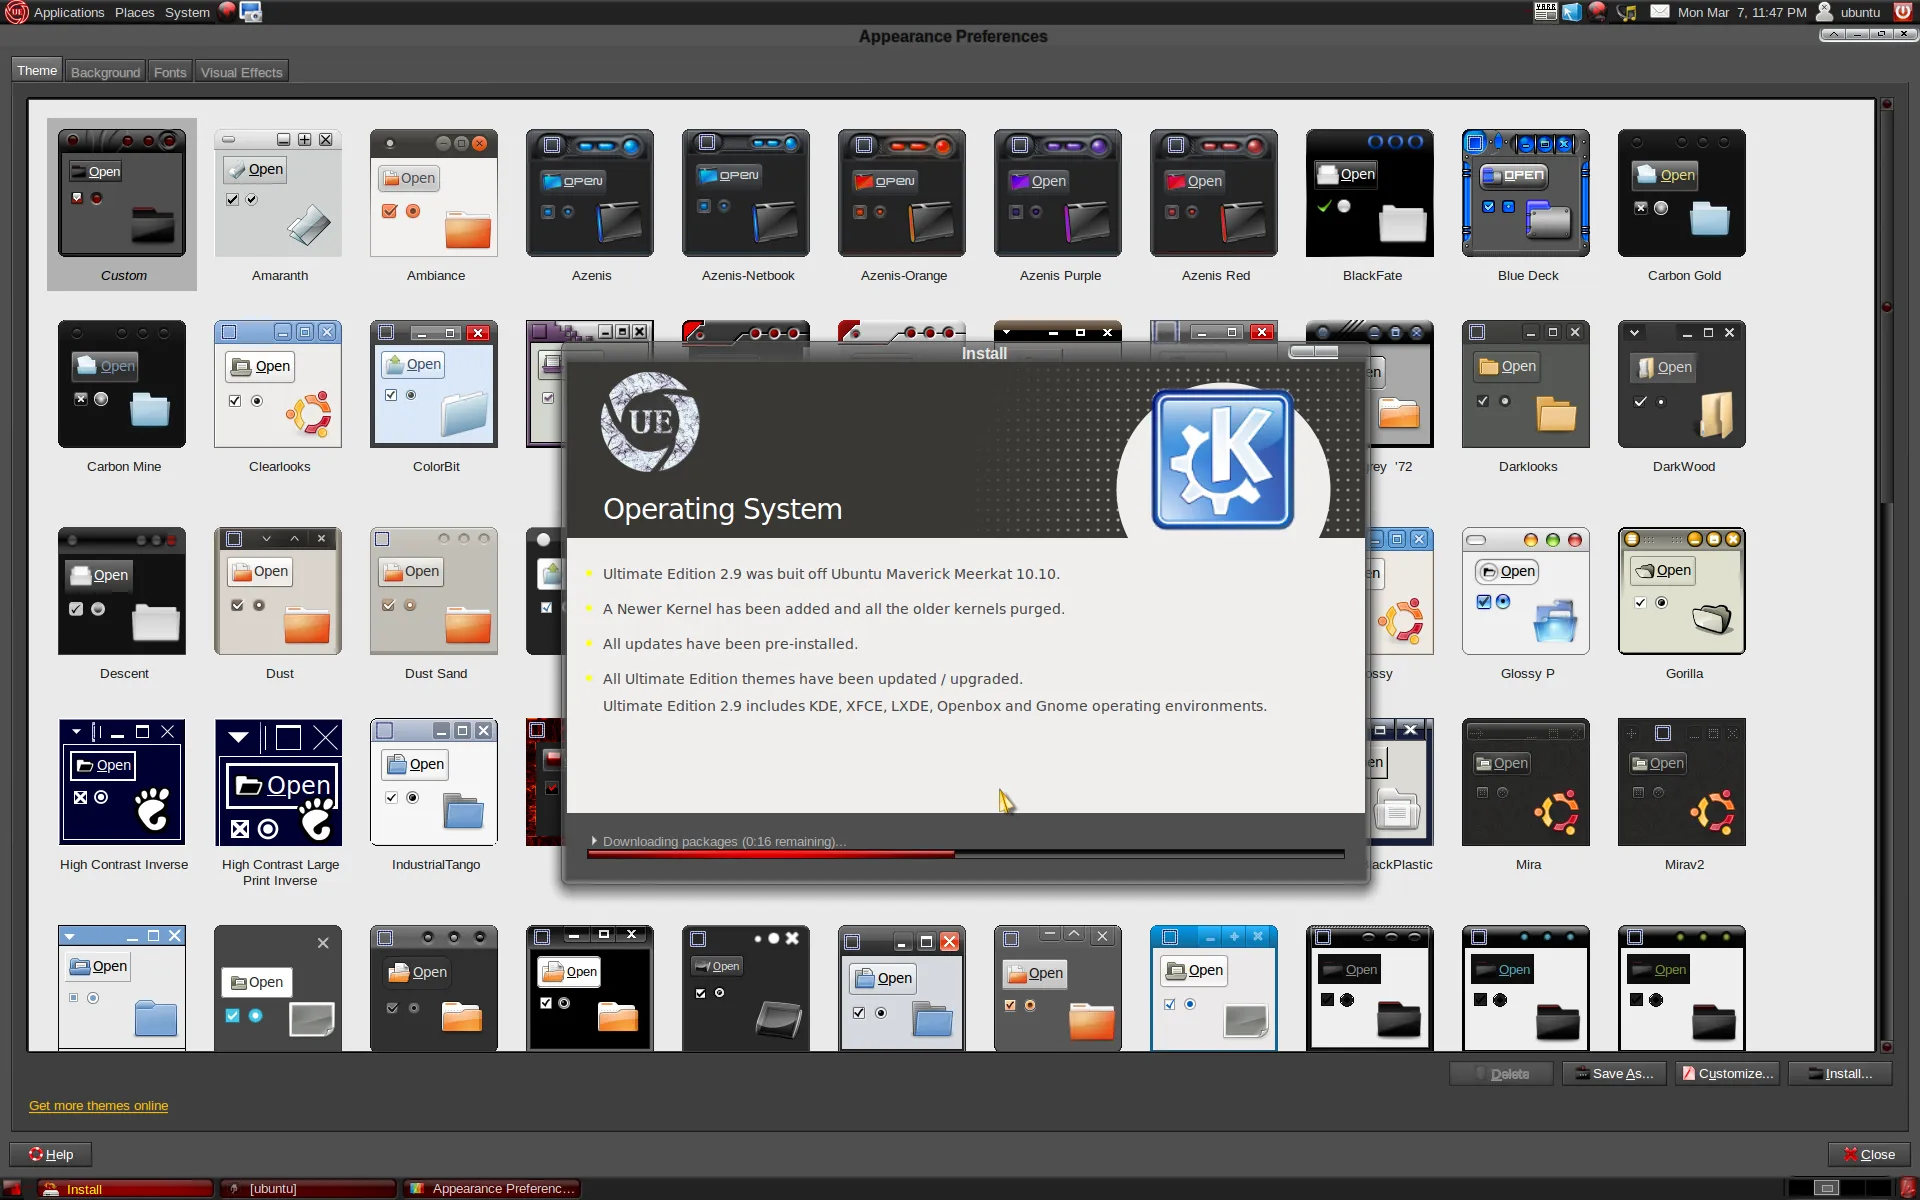Open the System menu
This screenshot has width=1920, height=1200.
click(x=187, y=12)
